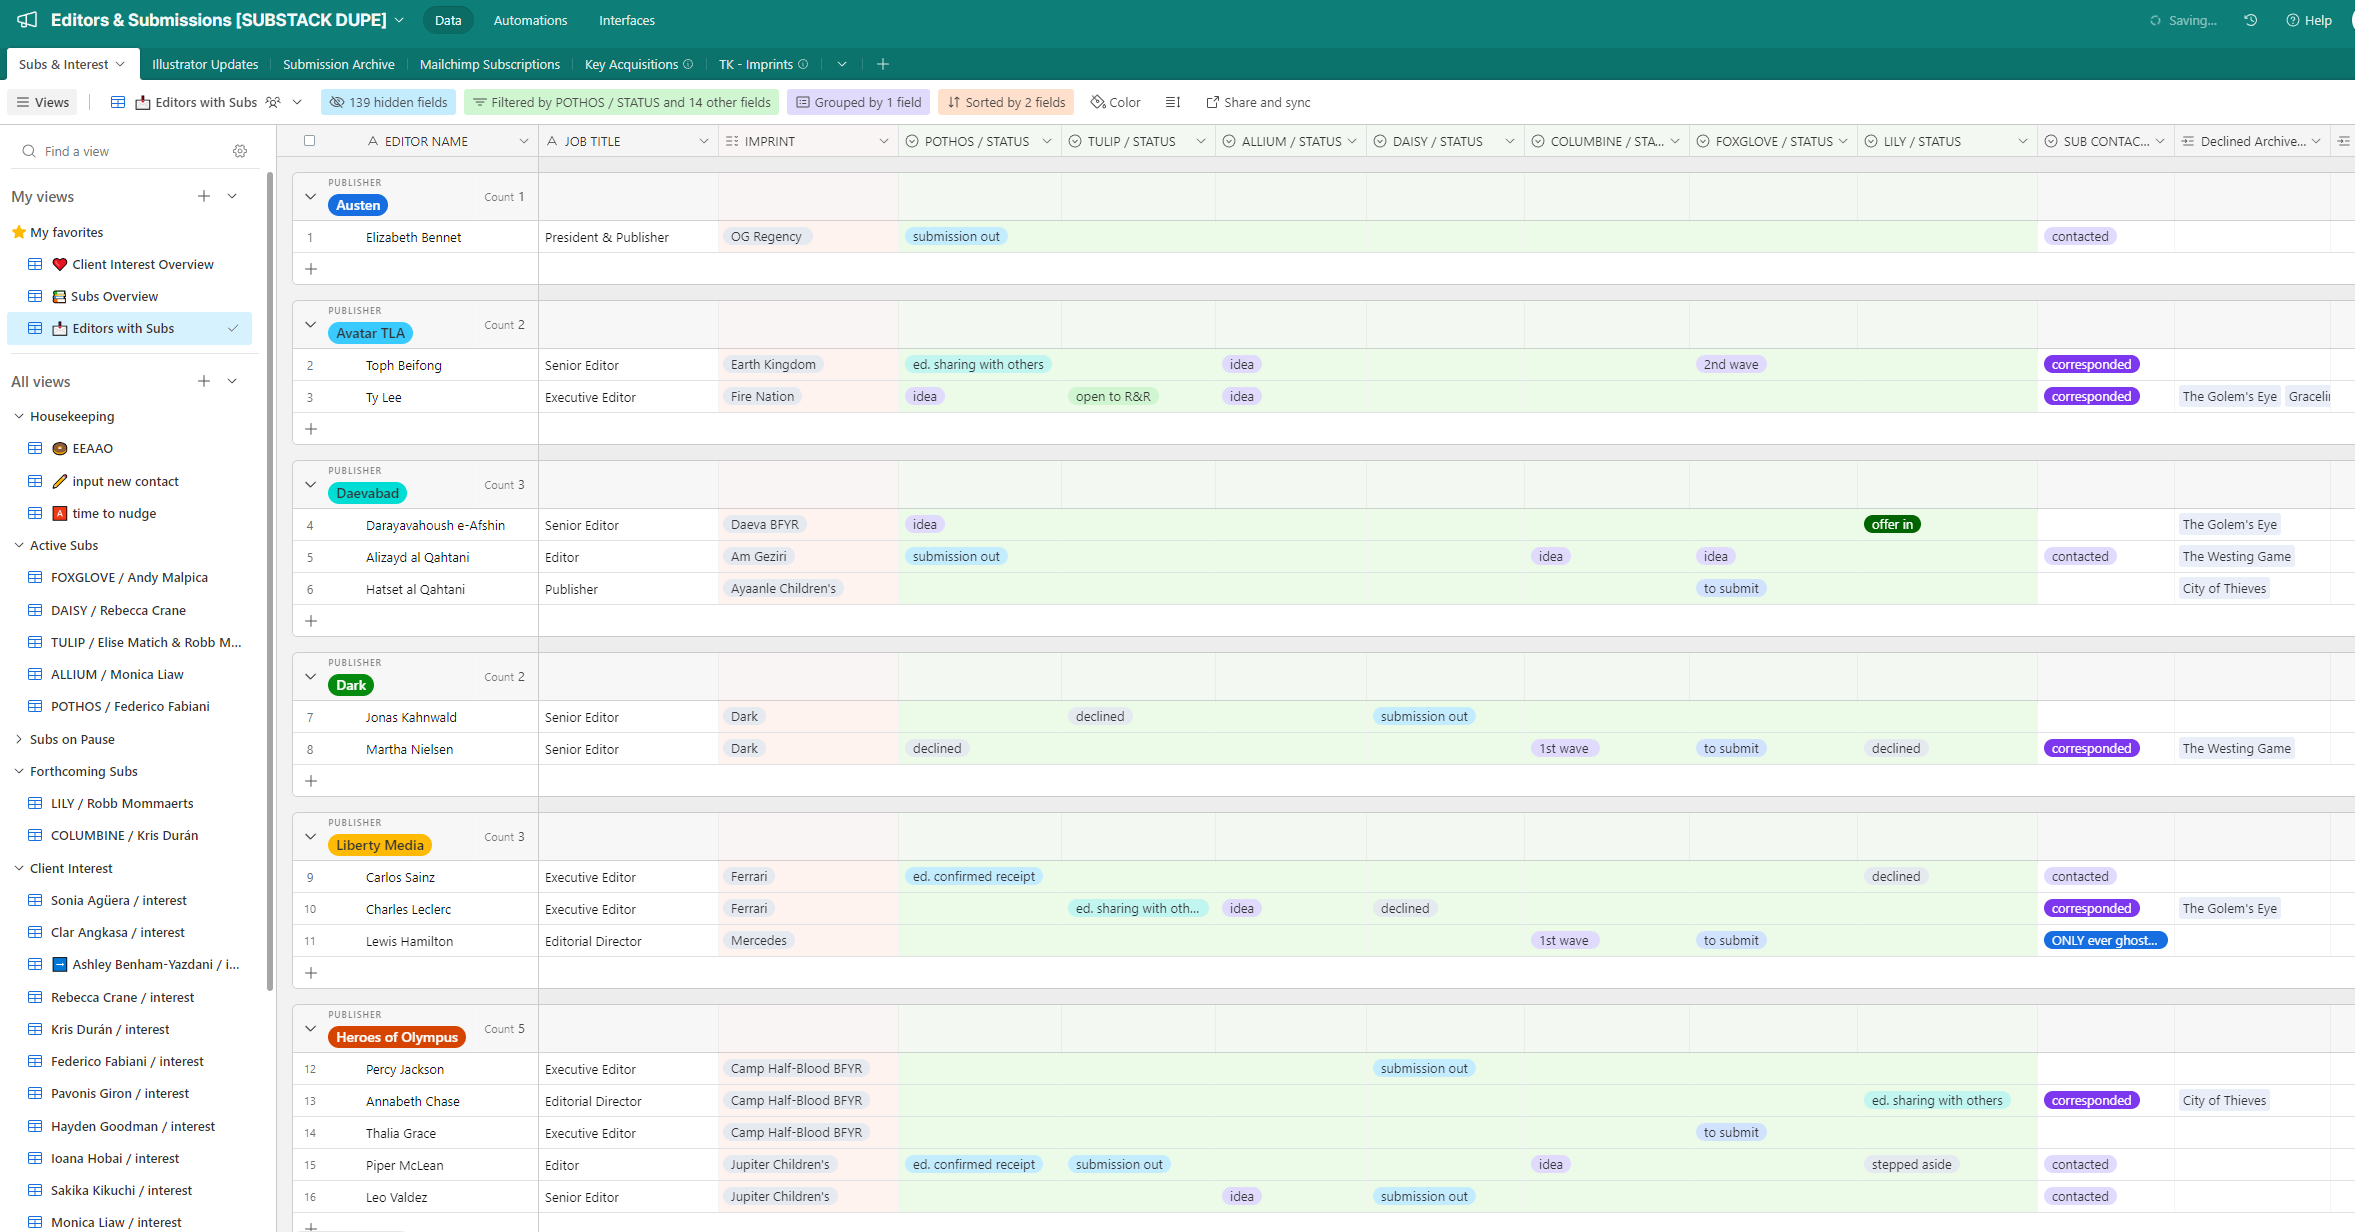
Task: Collapse the Daevabad publisher group
Action: pos(310,484)
